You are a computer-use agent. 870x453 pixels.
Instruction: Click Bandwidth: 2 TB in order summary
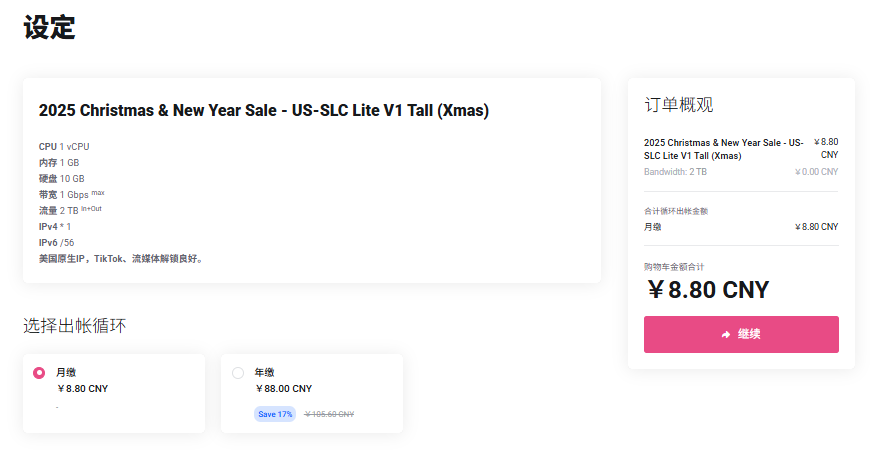point(676,172)
